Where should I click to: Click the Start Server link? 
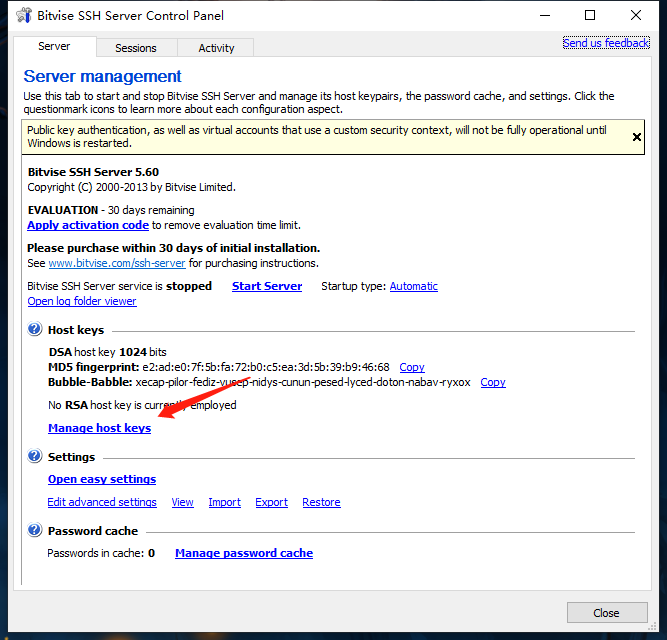click(267, 286)
